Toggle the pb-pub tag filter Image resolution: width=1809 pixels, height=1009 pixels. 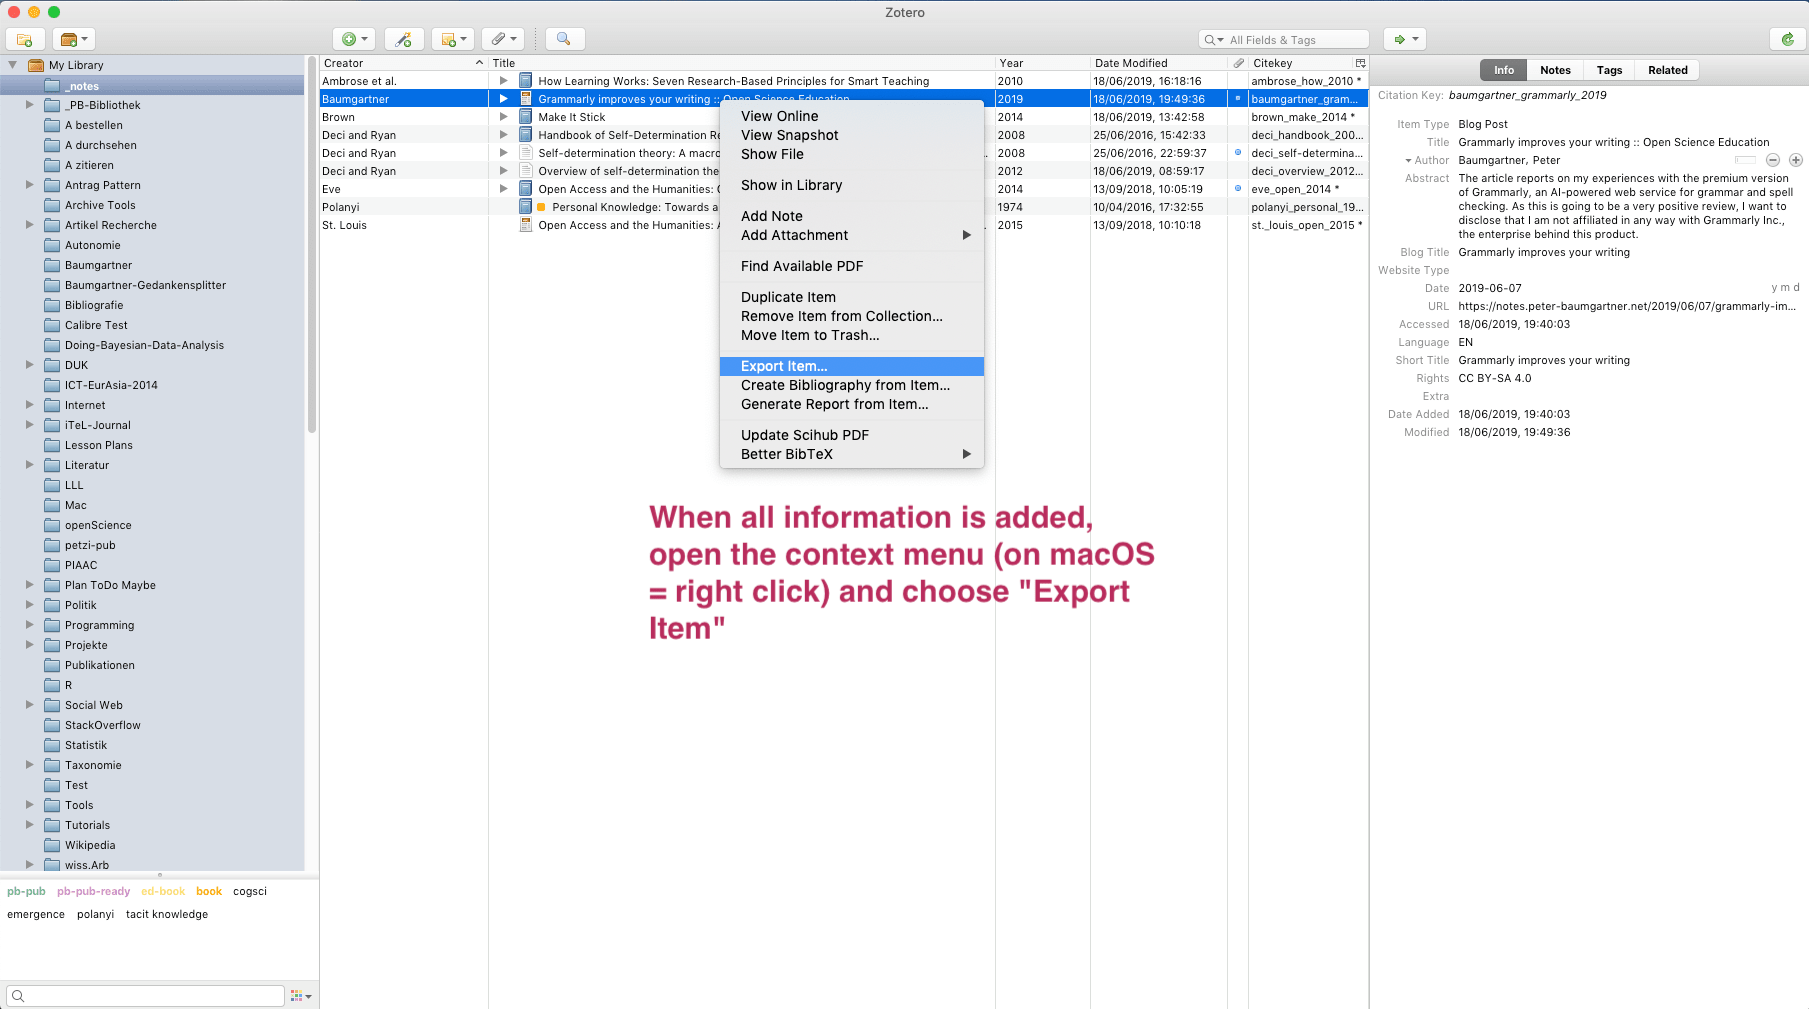(x=25, y=891)
